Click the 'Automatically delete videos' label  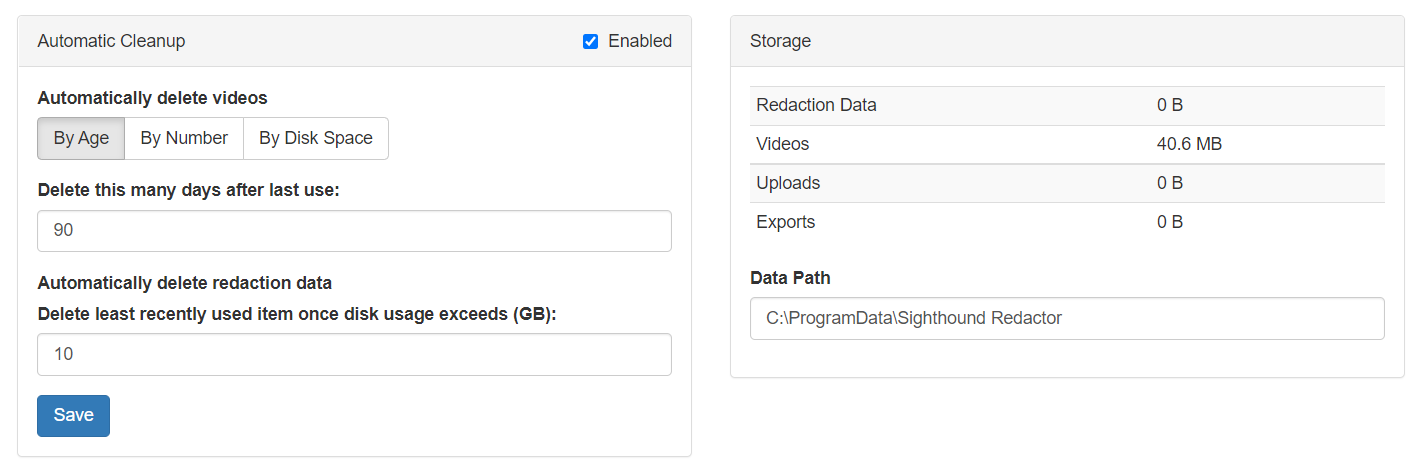pyautogui.click(x=152, y=98)
